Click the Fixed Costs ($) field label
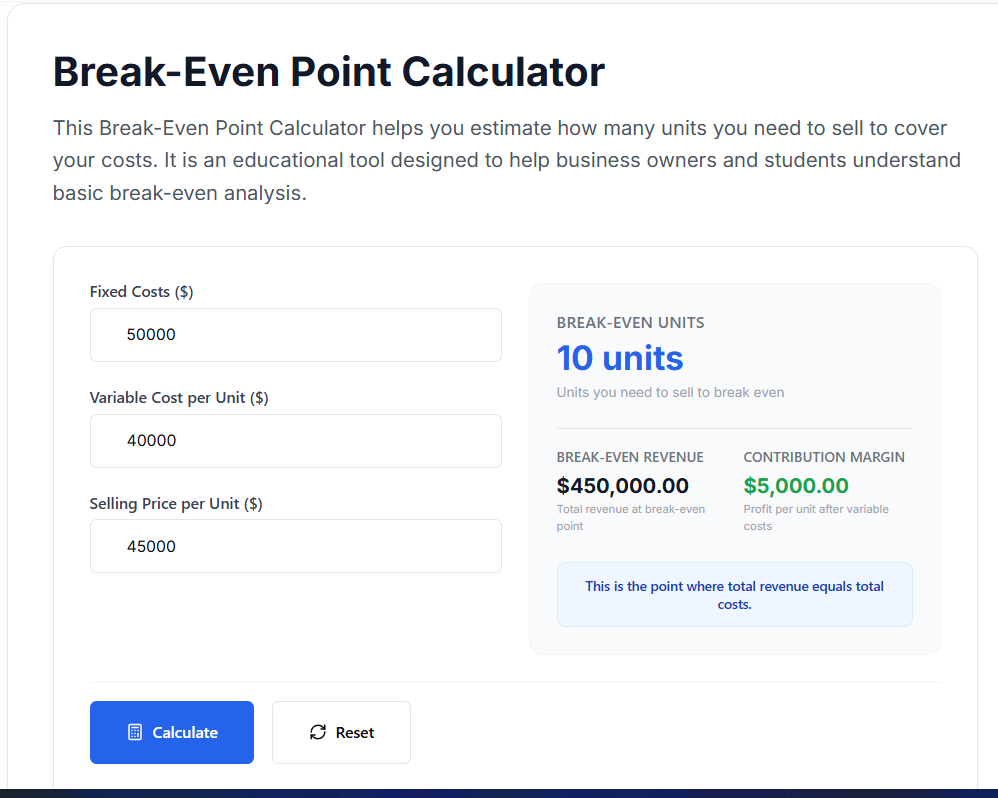Screen dimensions: 998x798 coord(141,291)
